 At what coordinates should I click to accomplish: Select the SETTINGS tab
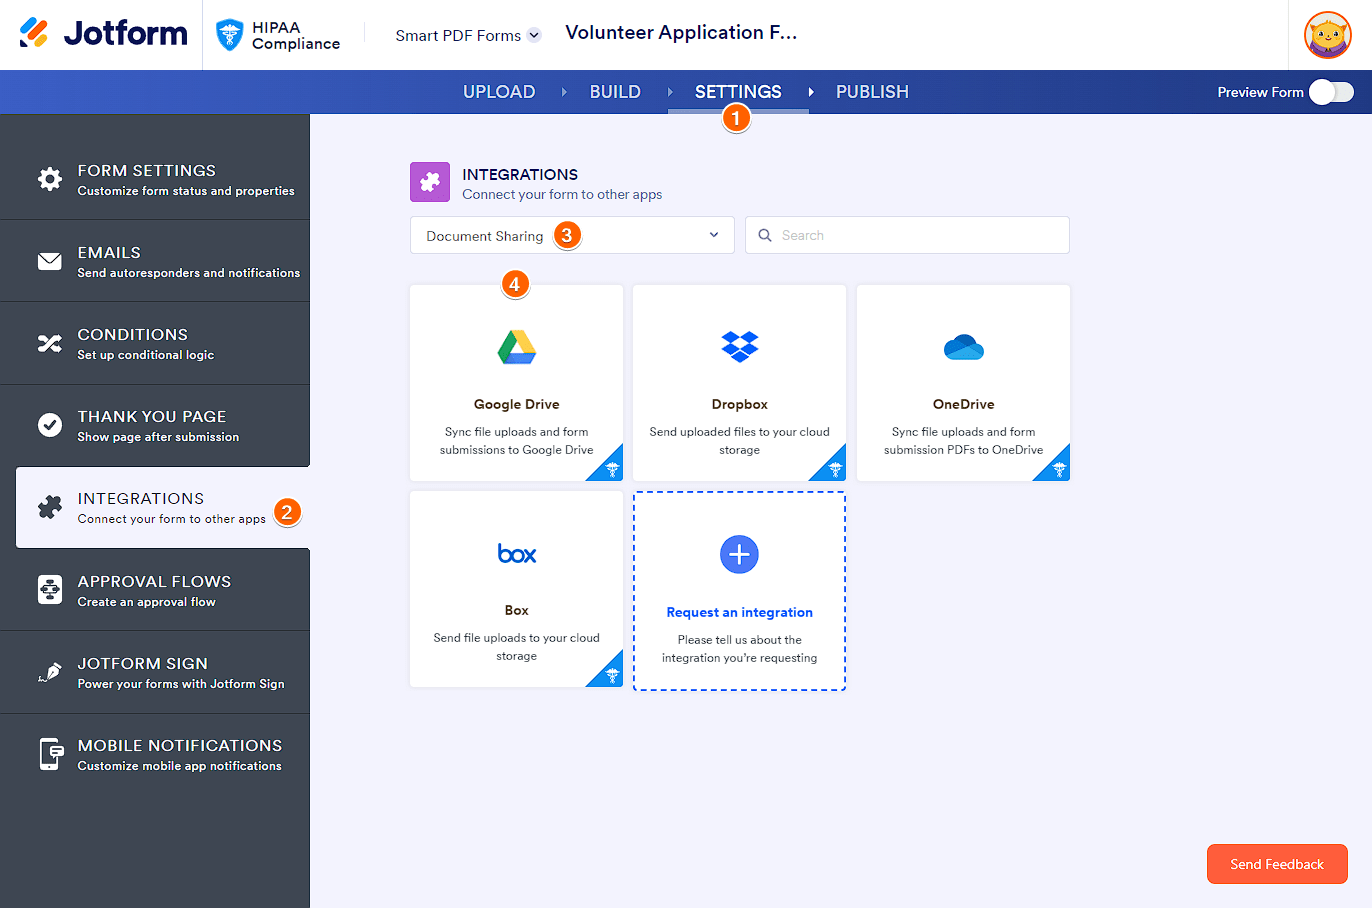click(738, 92)
